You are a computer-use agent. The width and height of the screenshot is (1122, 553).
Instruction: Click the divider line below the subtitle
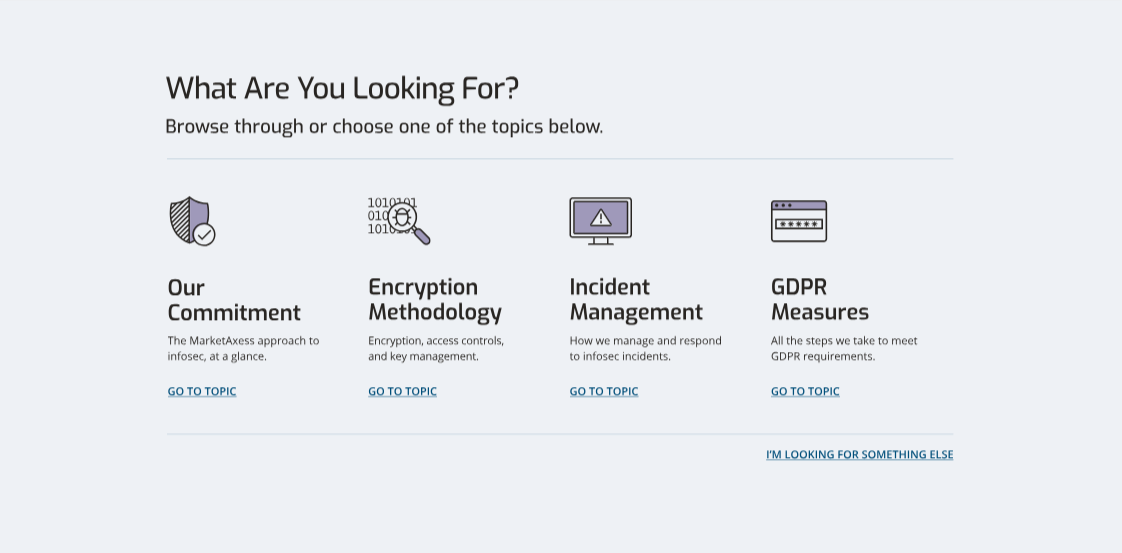tap(560, 159)
